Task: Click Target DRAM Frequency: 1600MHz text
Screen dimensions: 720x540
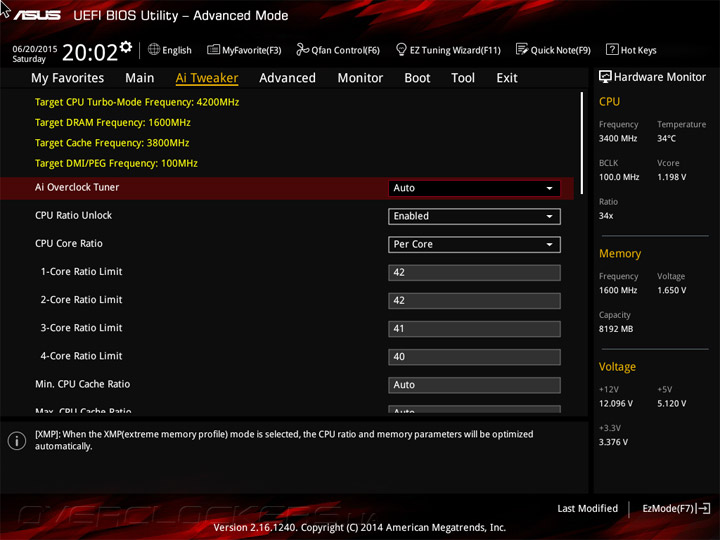Action: tap(112, 123)
